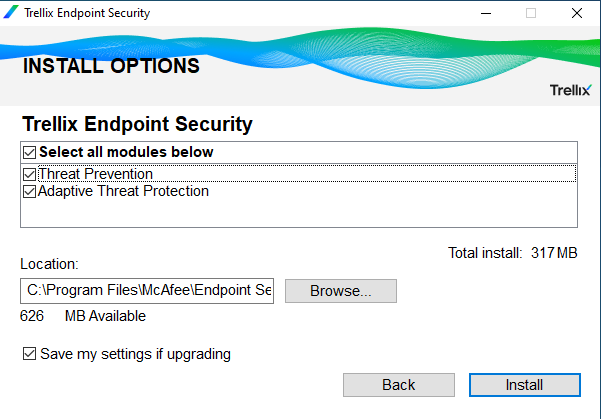The image size is (601, 419).
Task: Click the Trellix app icon in title bar
Action: [x=11, y=12]
